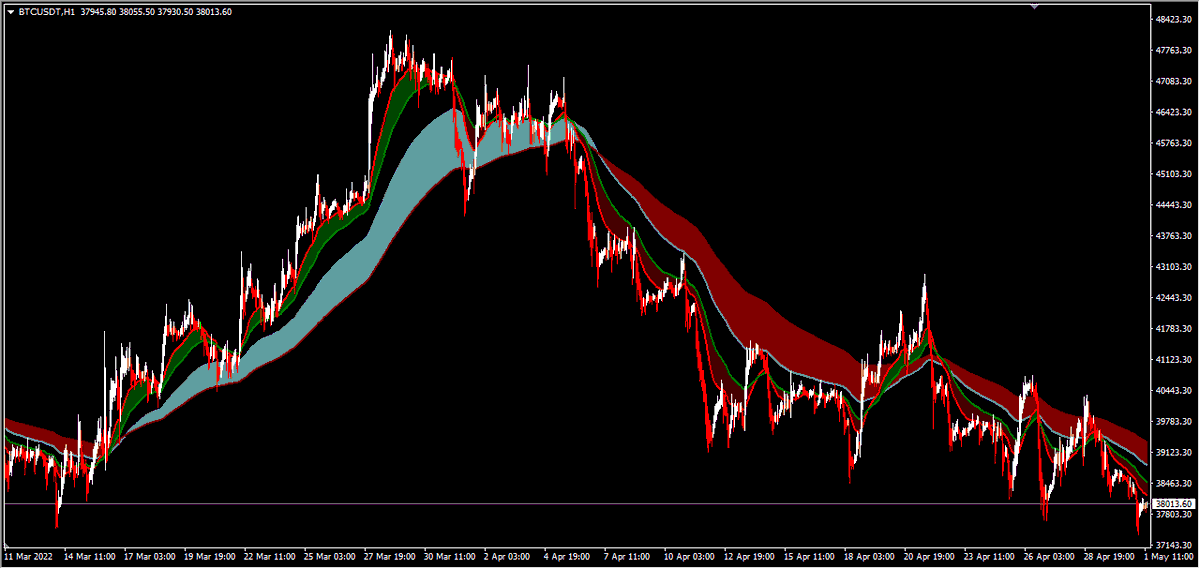Click price axis label 44443.30
This screenshot has width=1200, height=569.
point(1172,205)
